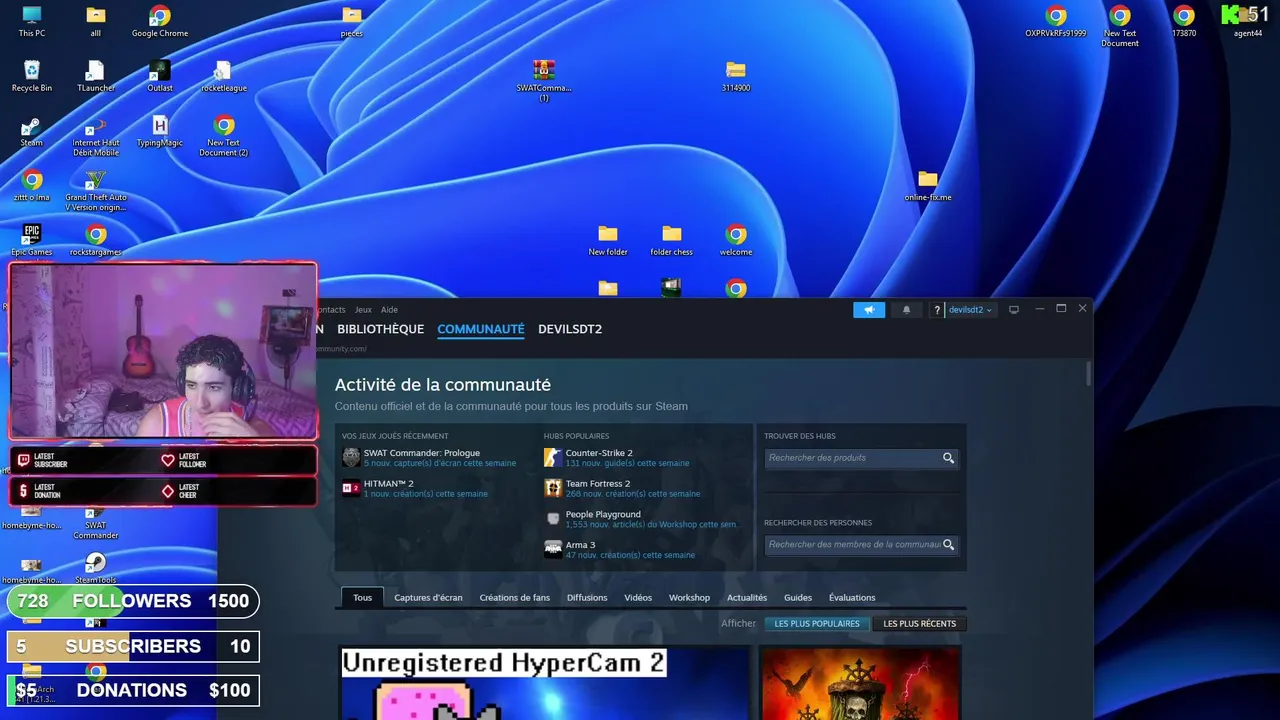The image size is (1280, 720).
Task: Open the online-fix.me folder
Action: click(928, 186)
